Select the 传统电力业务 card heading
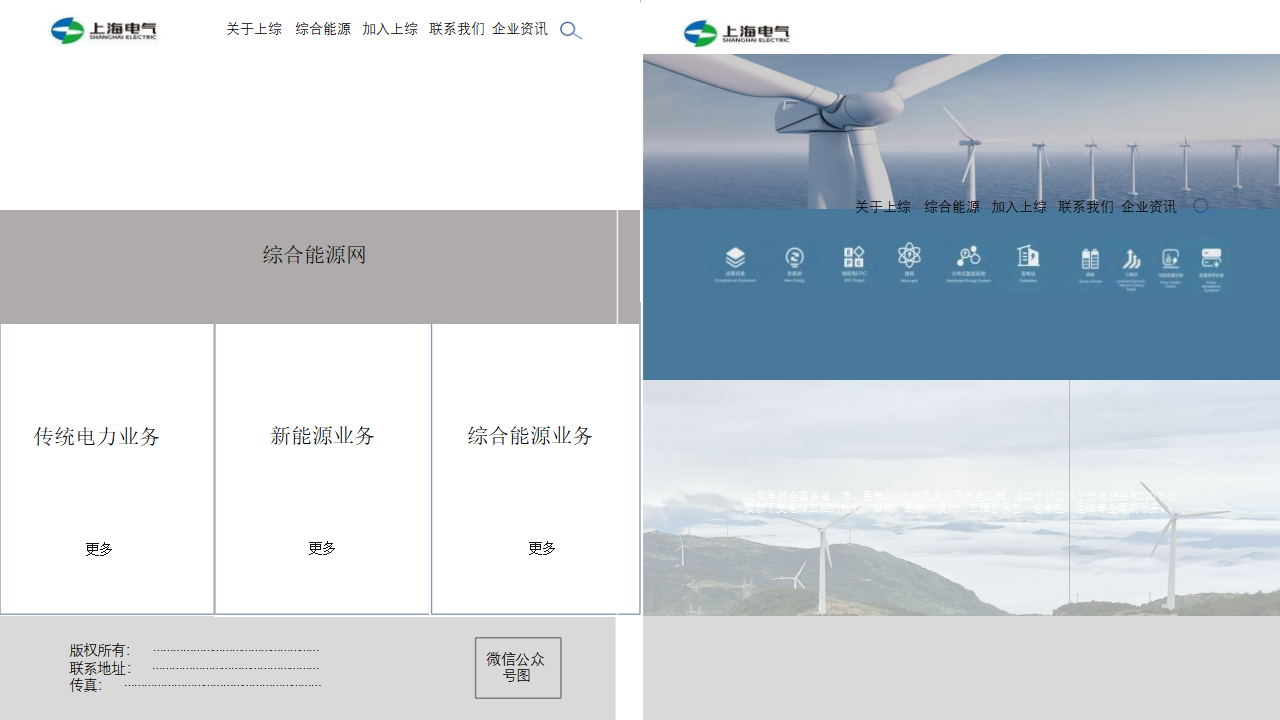Viewport: 1280px width, 720px height. point(97,437)
